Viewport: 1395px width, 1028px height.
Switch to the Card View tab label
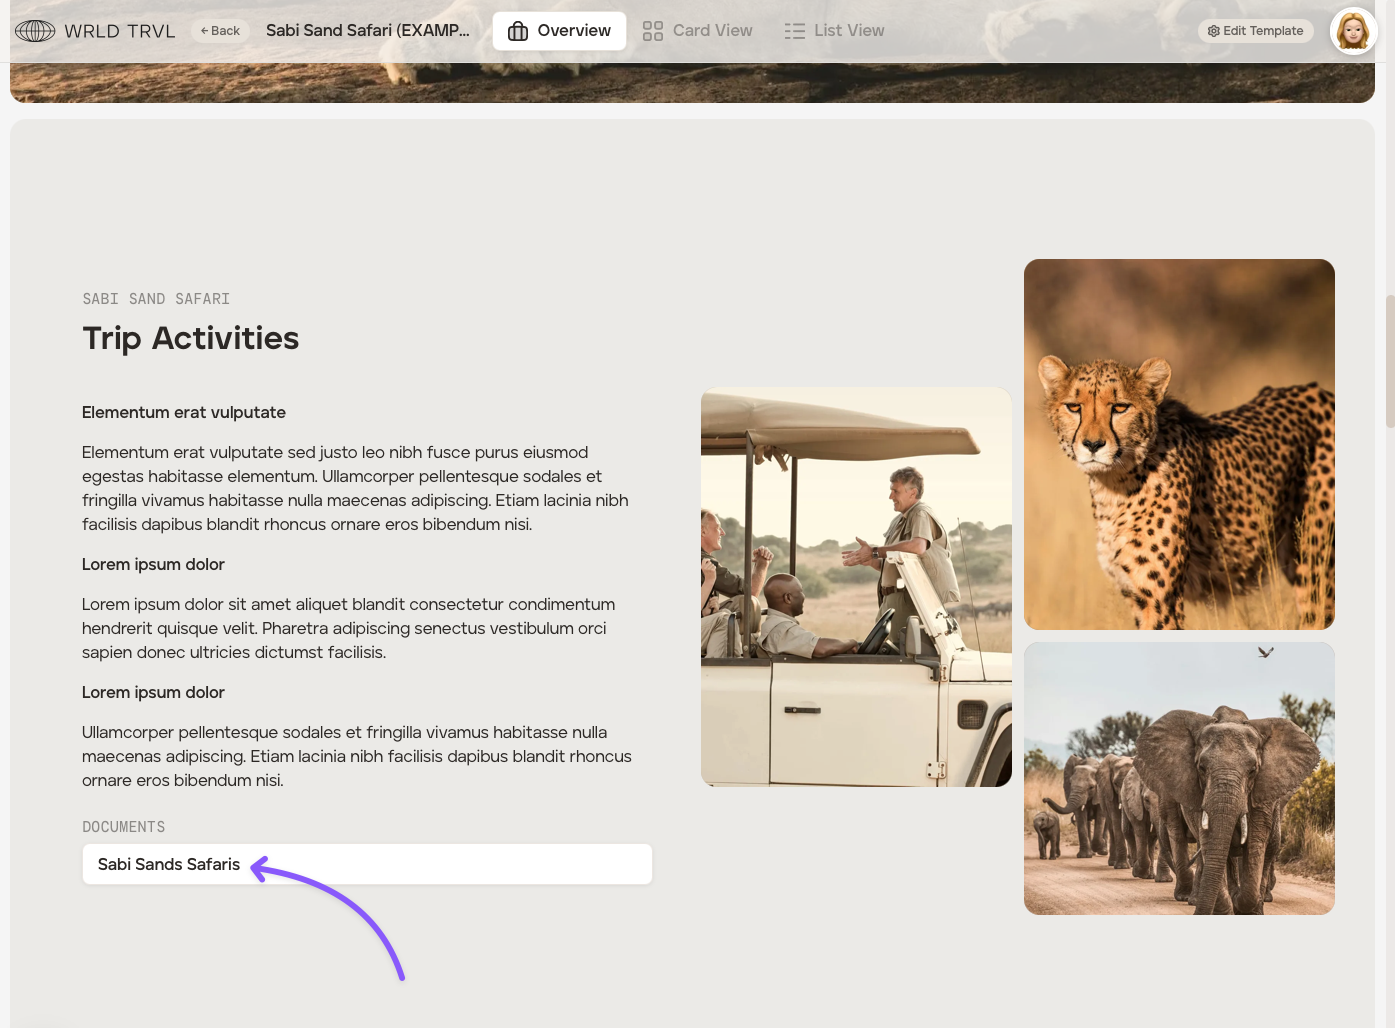pyautogui.click(x=712, y=31)
